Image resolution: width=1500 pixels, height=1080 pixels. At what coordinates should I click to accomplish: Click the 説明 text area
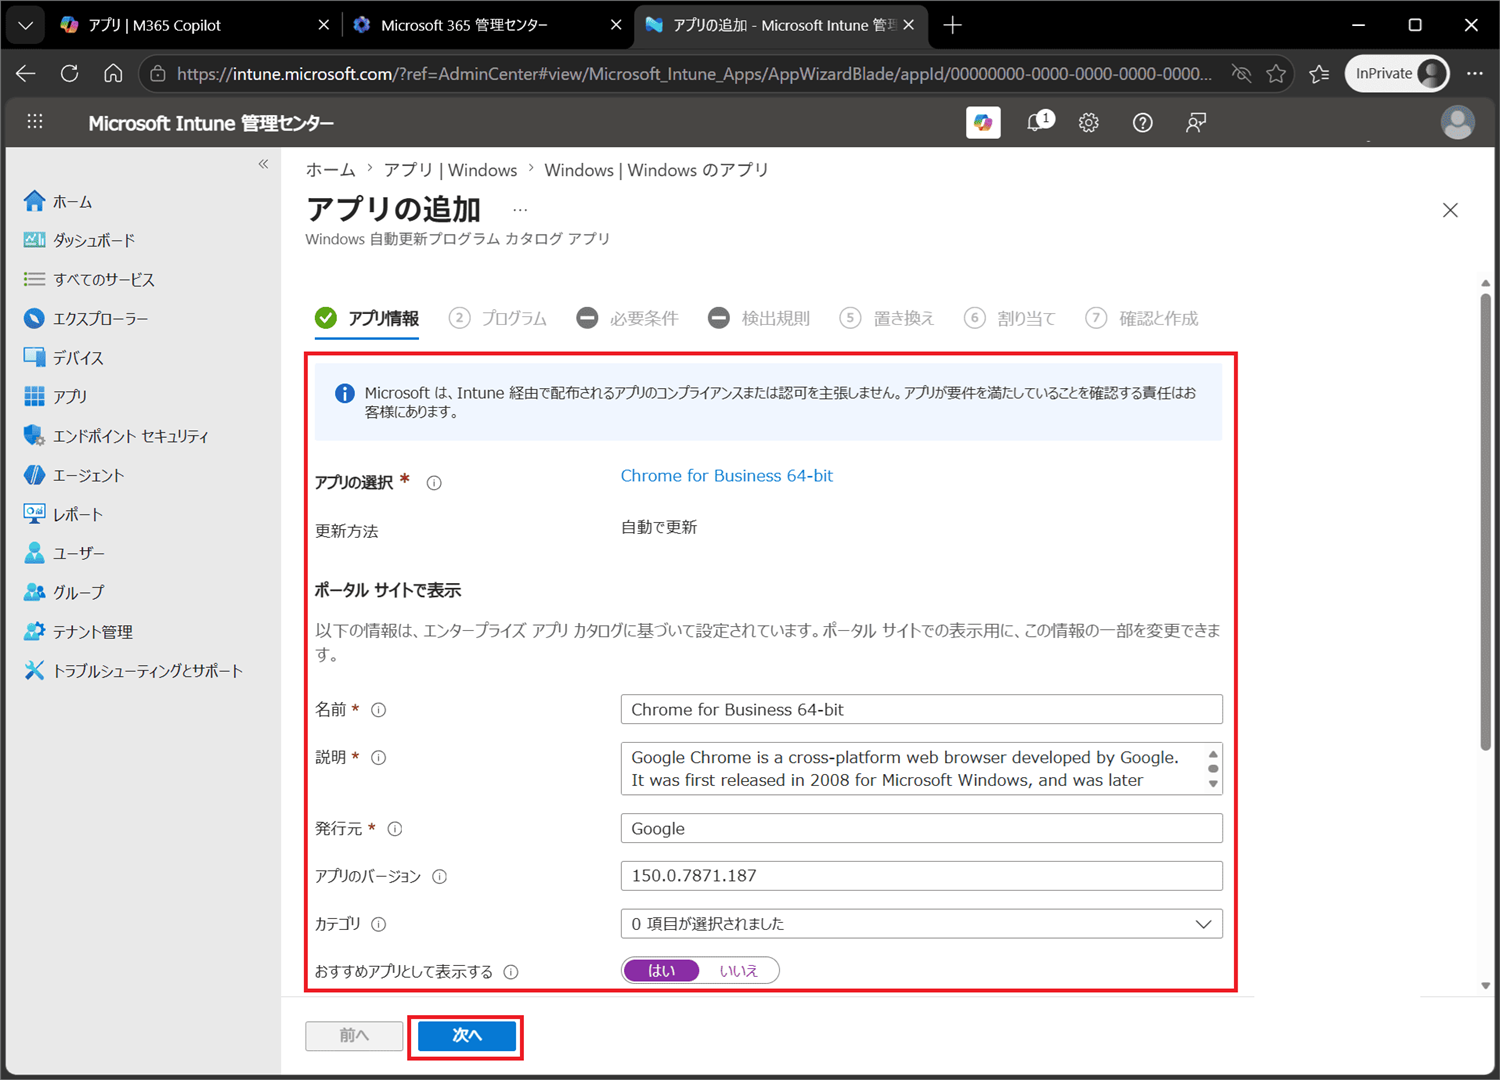coord(921,769)
